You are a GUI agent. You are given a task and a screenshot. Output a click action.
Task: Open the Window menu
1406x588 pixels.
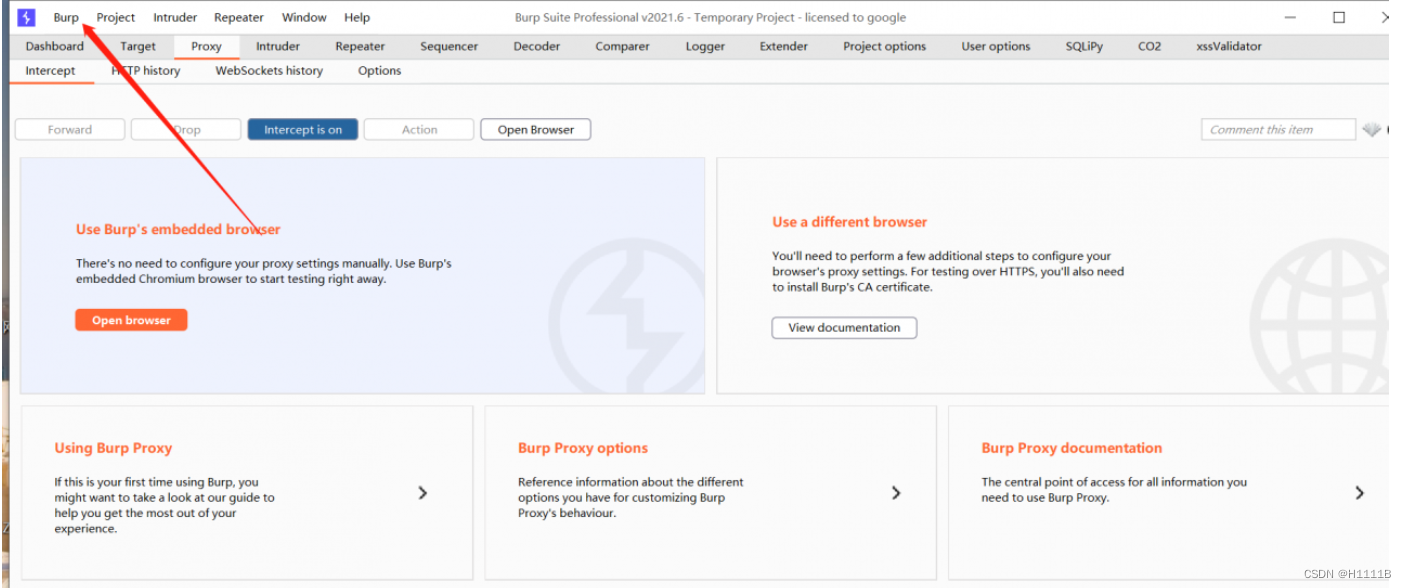pos(304,17)
